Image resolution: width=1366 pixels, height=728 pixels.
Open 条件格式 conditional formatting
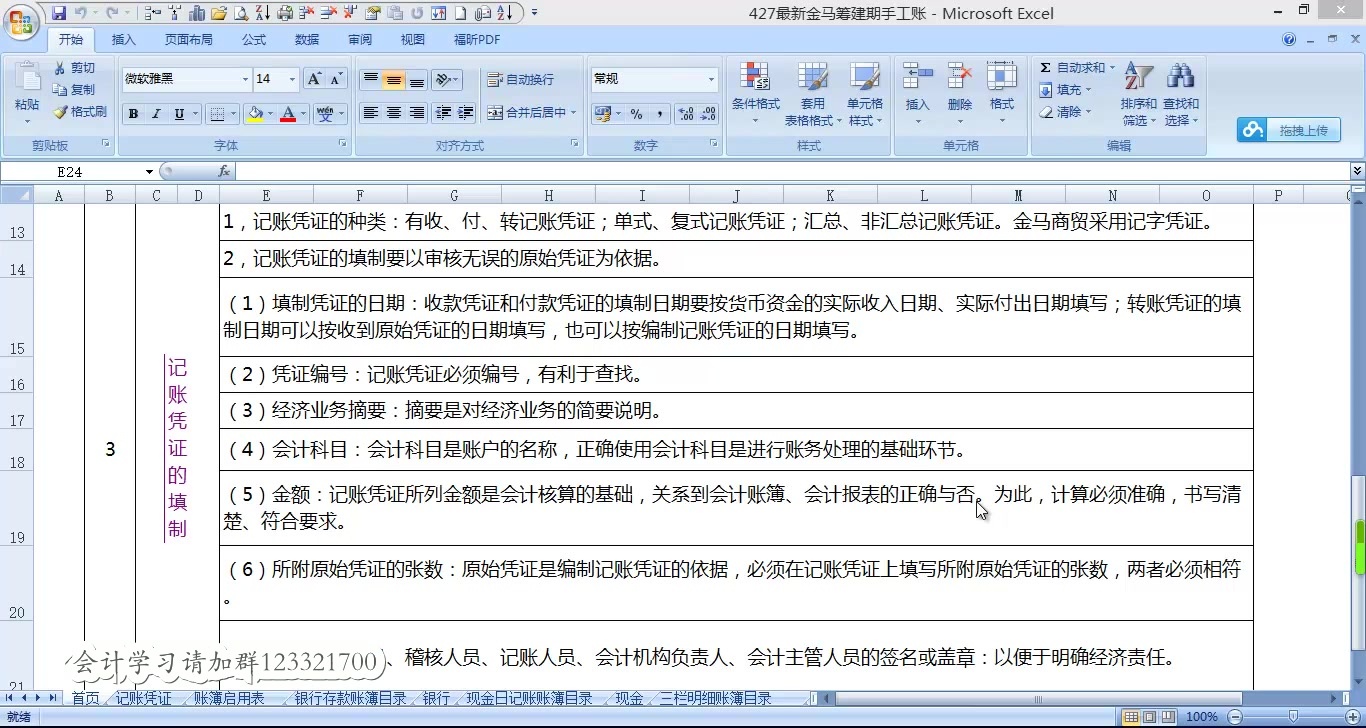coord(755,93)
